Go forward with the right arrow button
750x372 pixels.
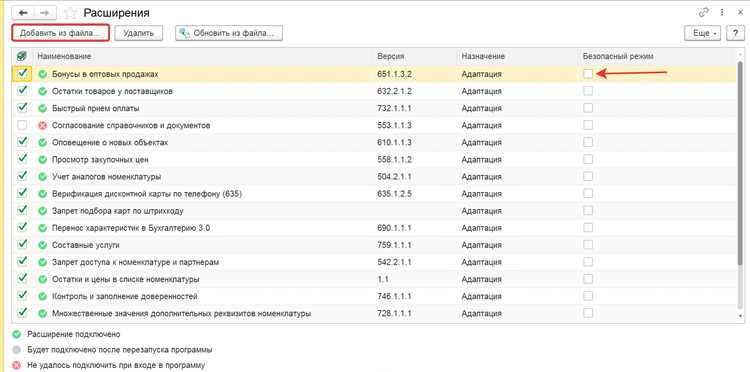coord(45,13)
